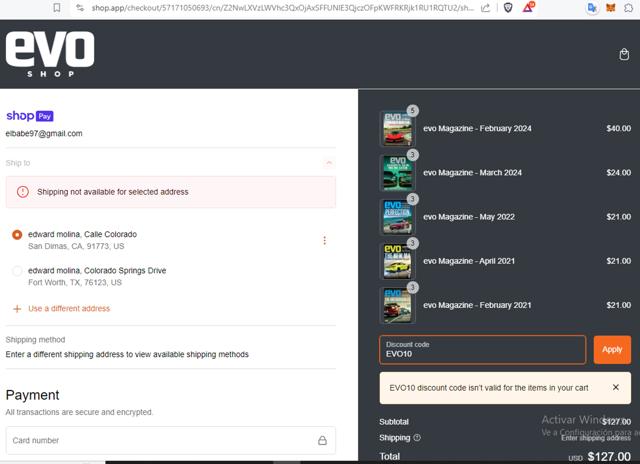
Task: Click the February 2024 magazine thumbnail
Action: [397, 129]
